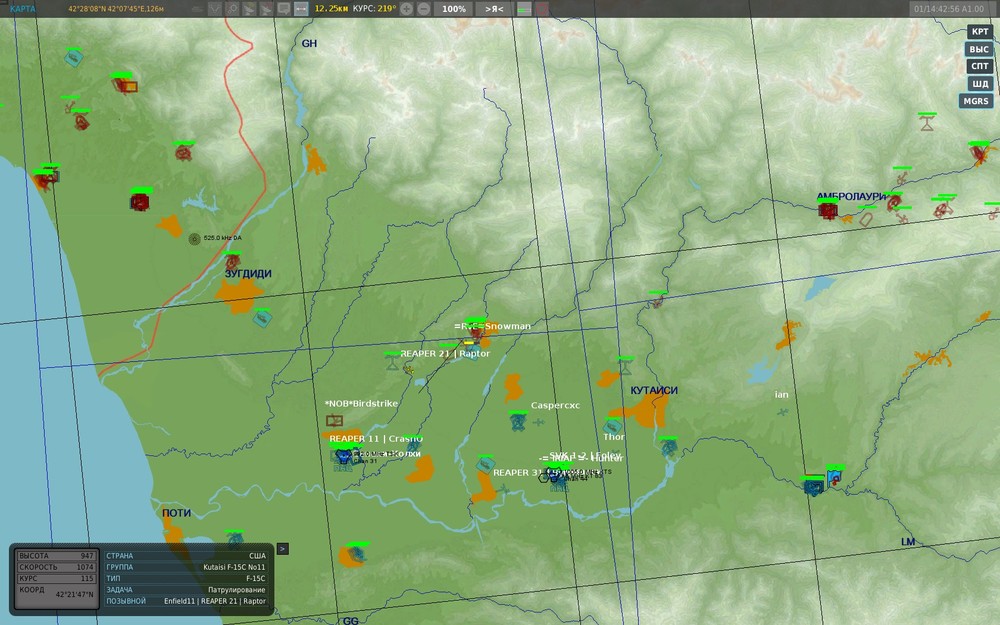This screenshot has width=1000, height=625.
Task: Select the Caspercxc aircraft icon
Action: 539,422
